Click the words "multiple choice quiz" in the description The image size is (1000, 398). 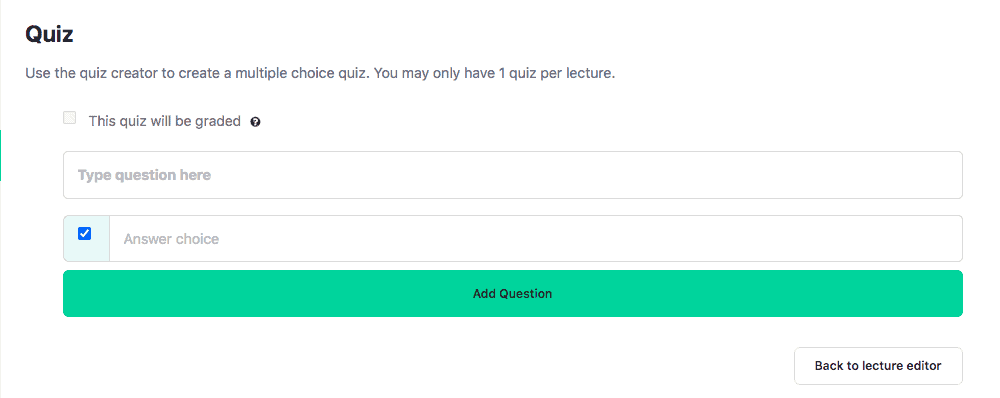pos(302,73)
